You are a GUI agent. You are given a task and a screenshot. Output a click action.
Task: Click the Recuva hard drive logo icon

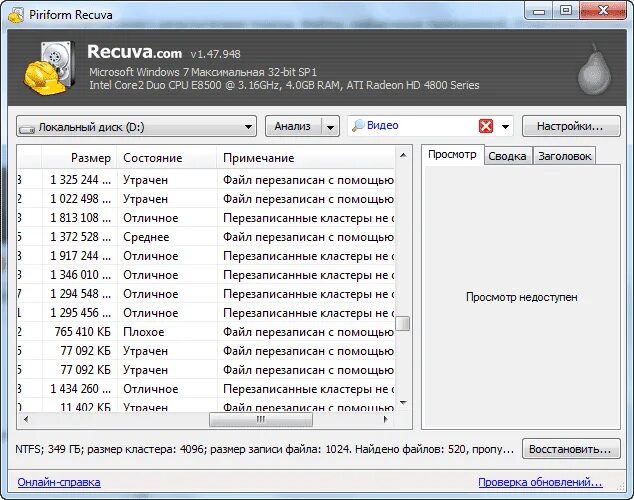[x=49, y=68]
